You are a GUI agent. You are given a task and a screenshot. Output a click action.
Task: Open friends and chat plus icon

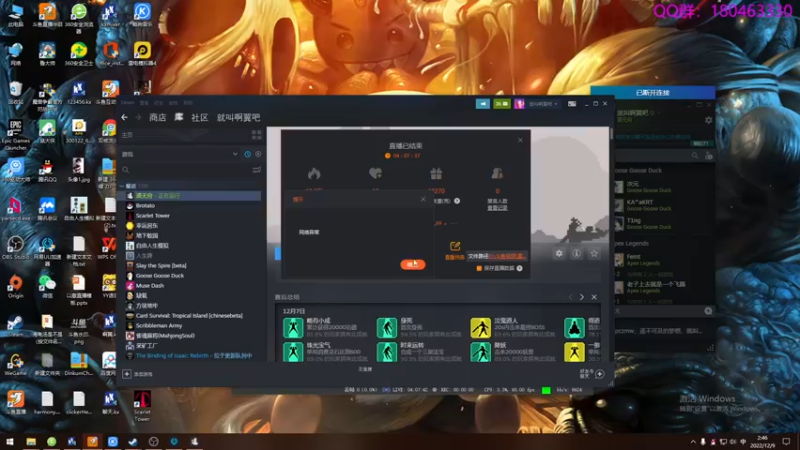[x=599, y=374]
